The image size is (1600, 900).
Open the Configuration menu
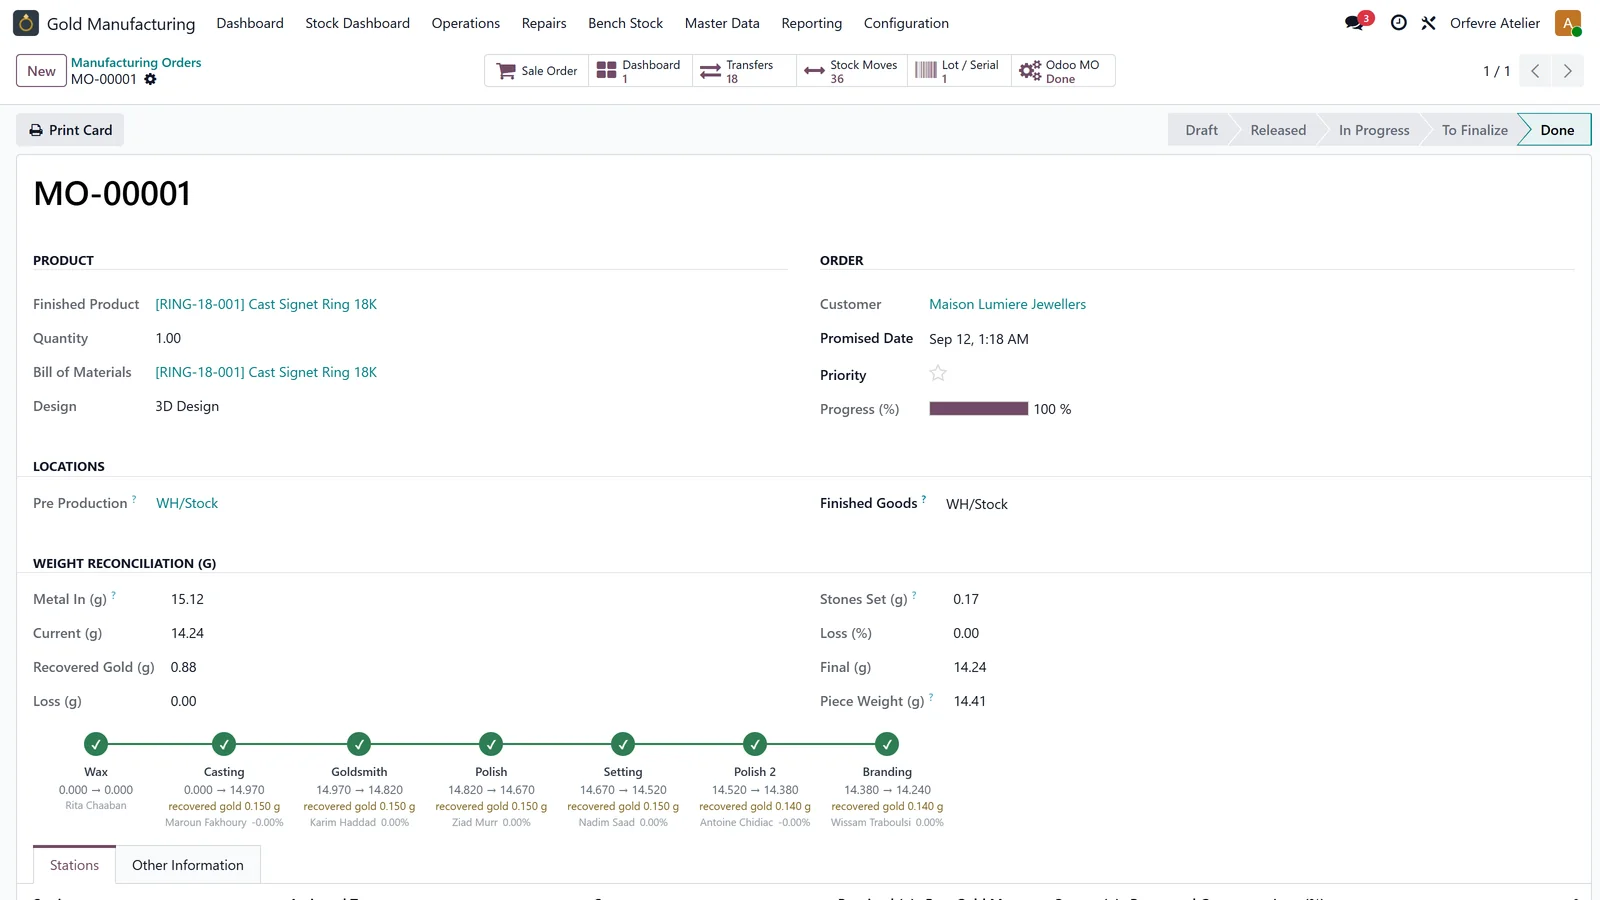point(906,23)
